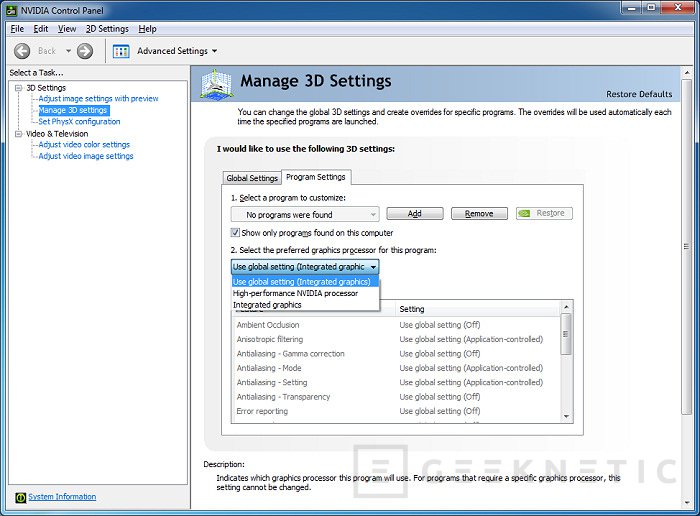This screenshot has height=516, width=700.
Task: Click the NVIDIA Control Panel title icon
Action: click(12, 10)
